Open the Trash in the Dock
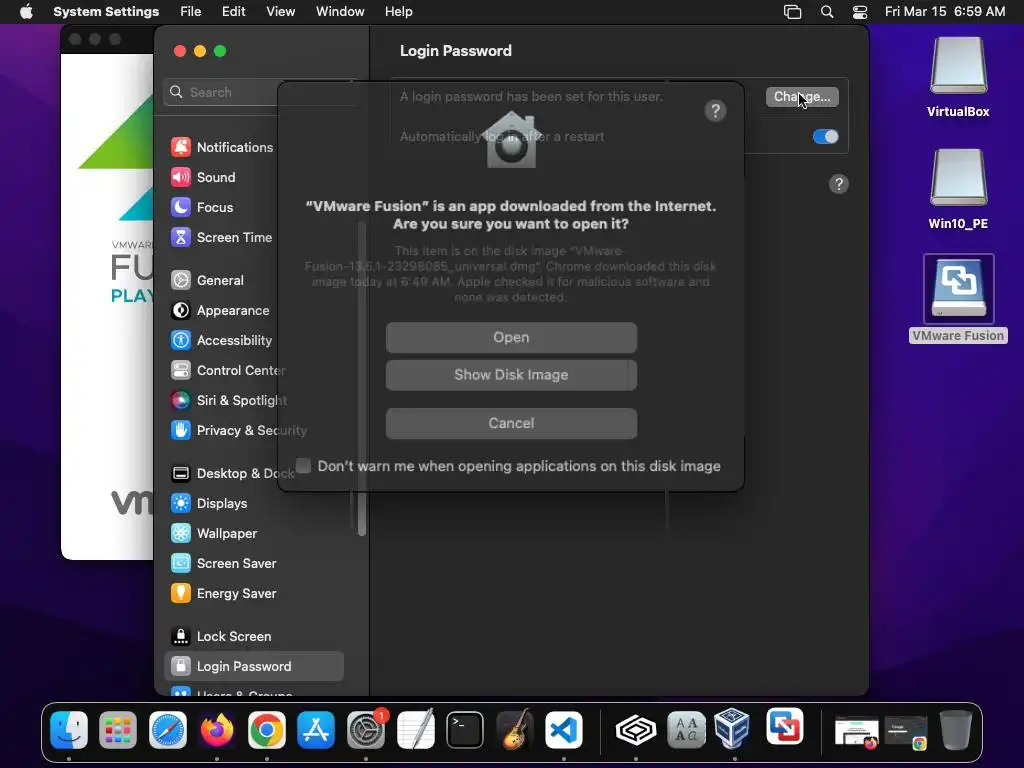Screen dimensions: 1024x768 click(955, 729)
